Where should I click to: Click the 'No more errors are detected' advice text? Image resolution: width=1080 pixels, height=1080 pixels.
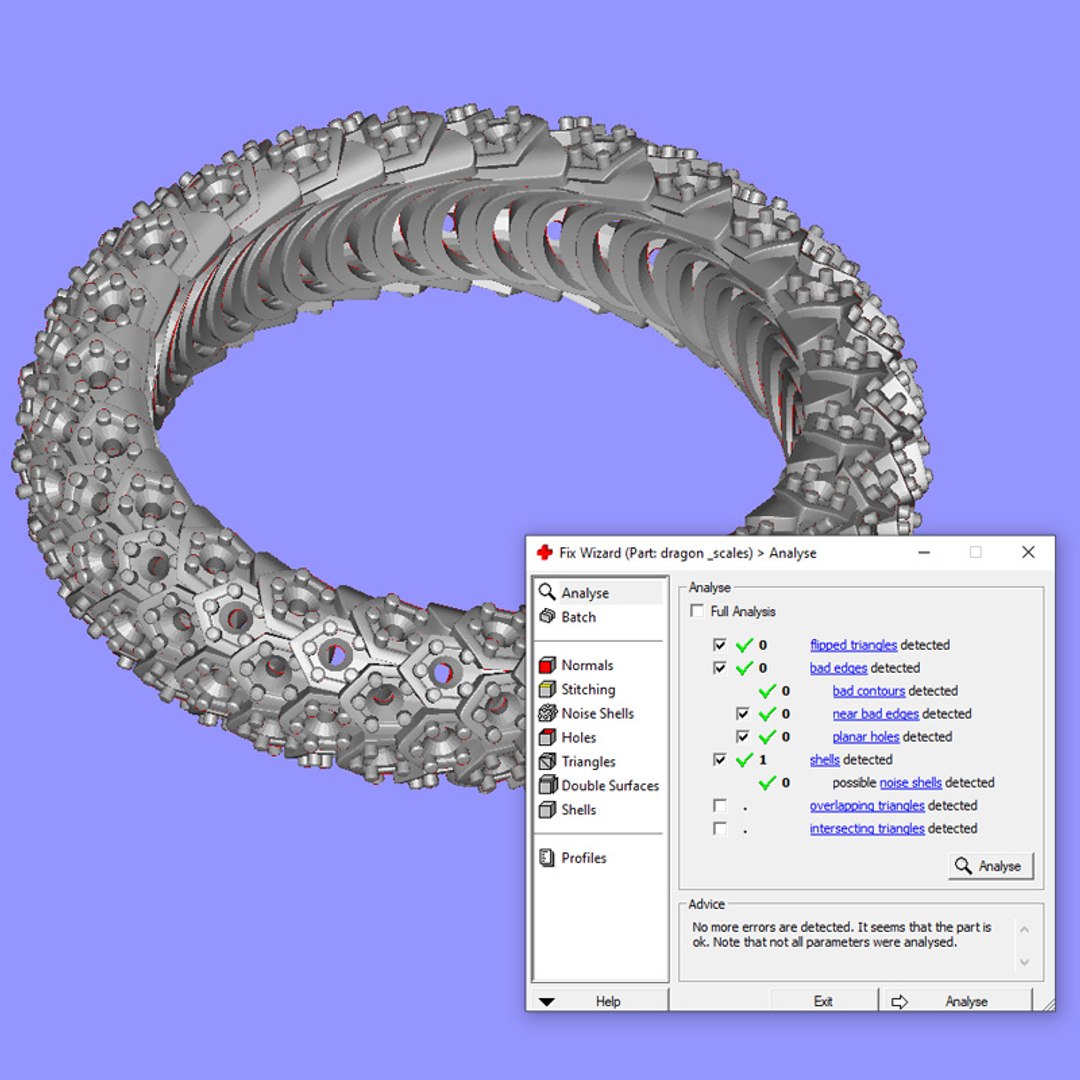(841, 935)
